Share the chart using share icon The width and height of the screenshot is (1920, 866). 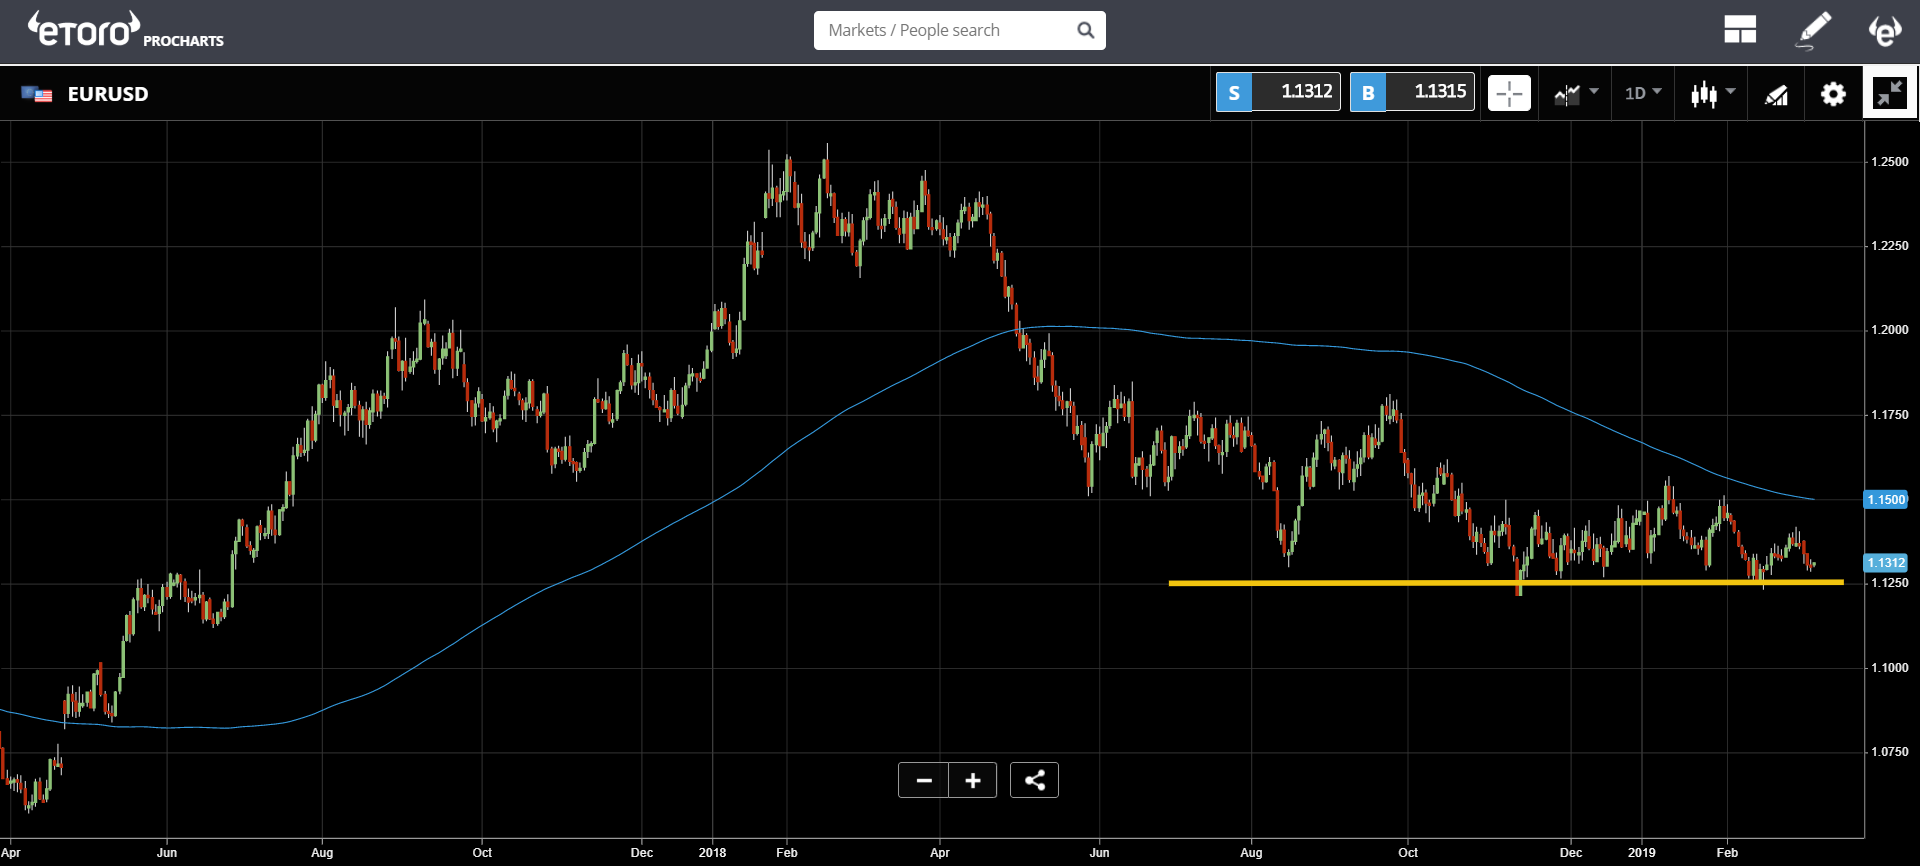coord(1034,780)
